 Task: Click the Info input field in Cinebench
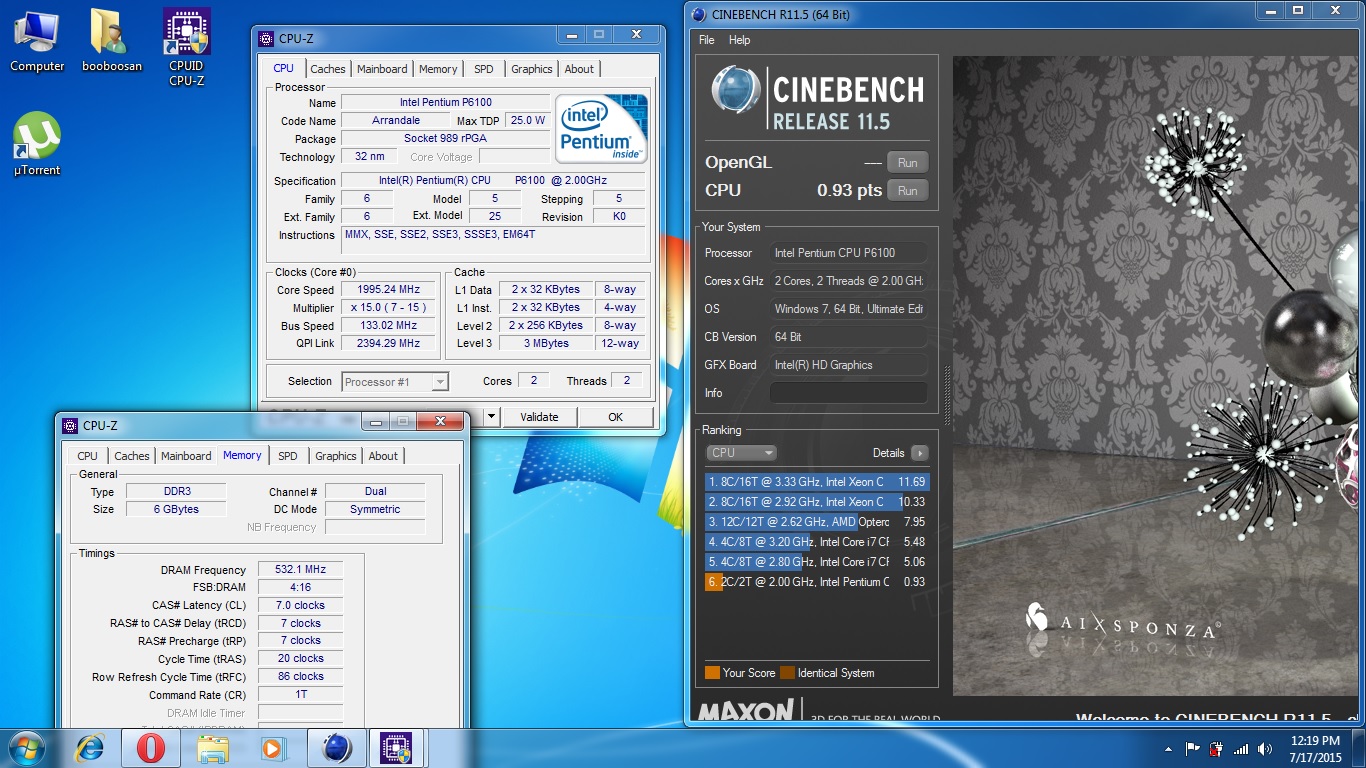pos(848,393)
